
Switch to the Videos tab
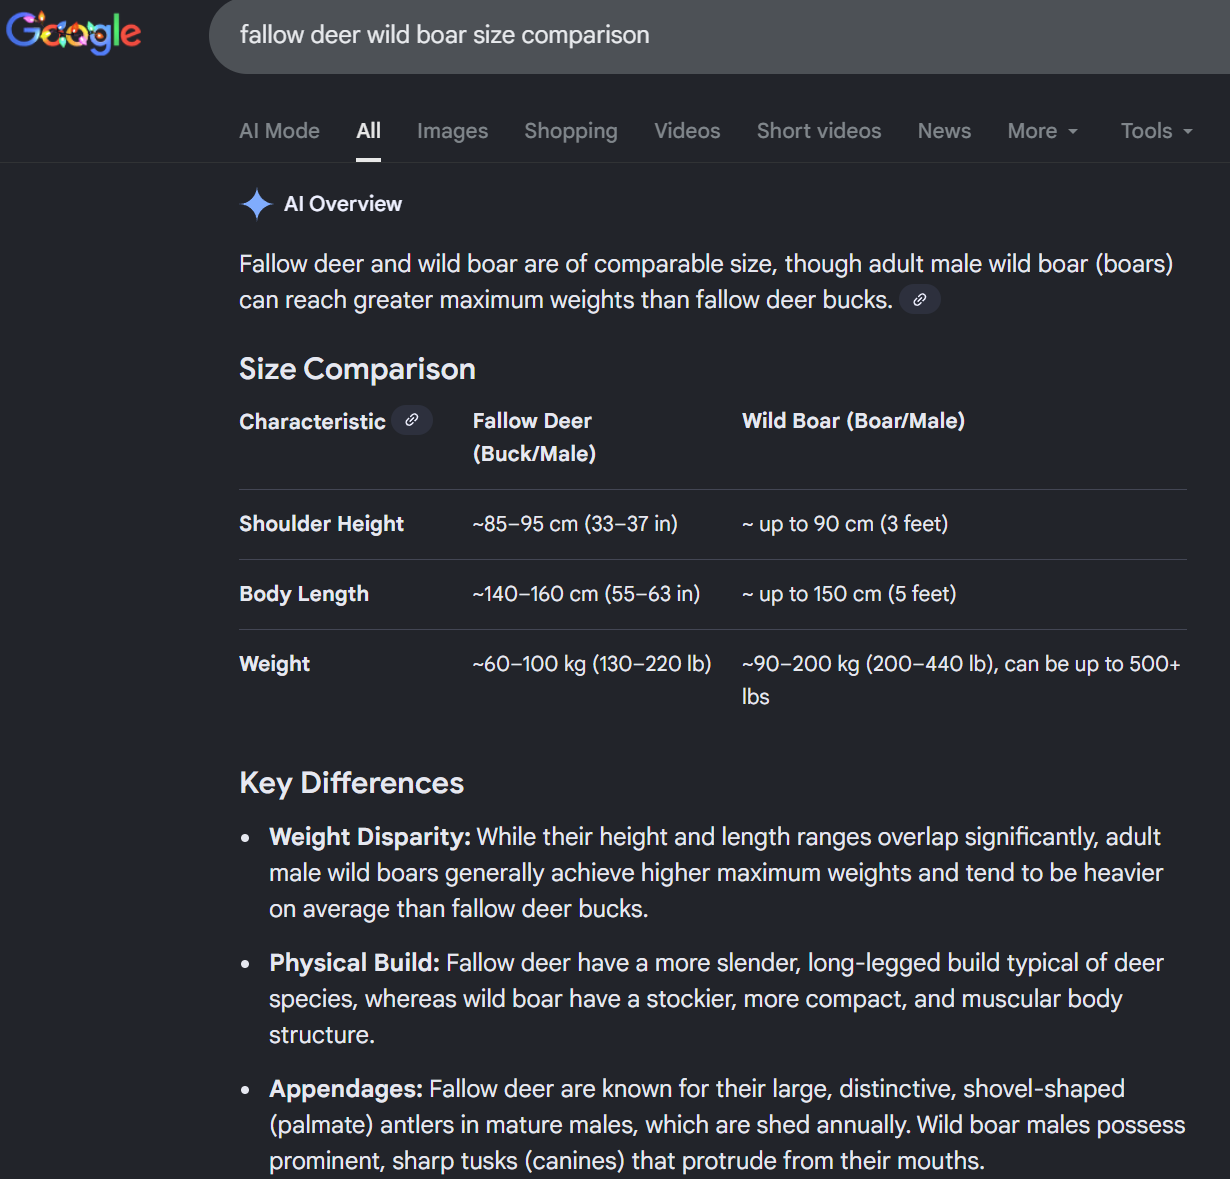click(687, 131)
